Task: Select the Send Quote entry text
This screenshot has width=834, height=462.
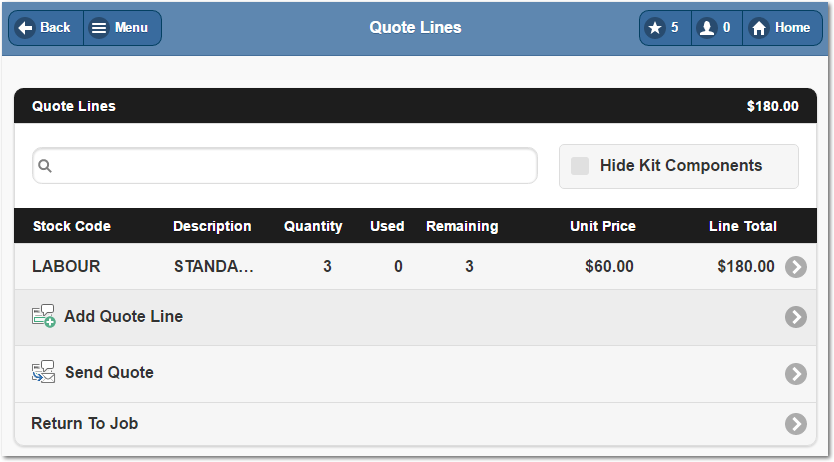Action: coord(109,373)
